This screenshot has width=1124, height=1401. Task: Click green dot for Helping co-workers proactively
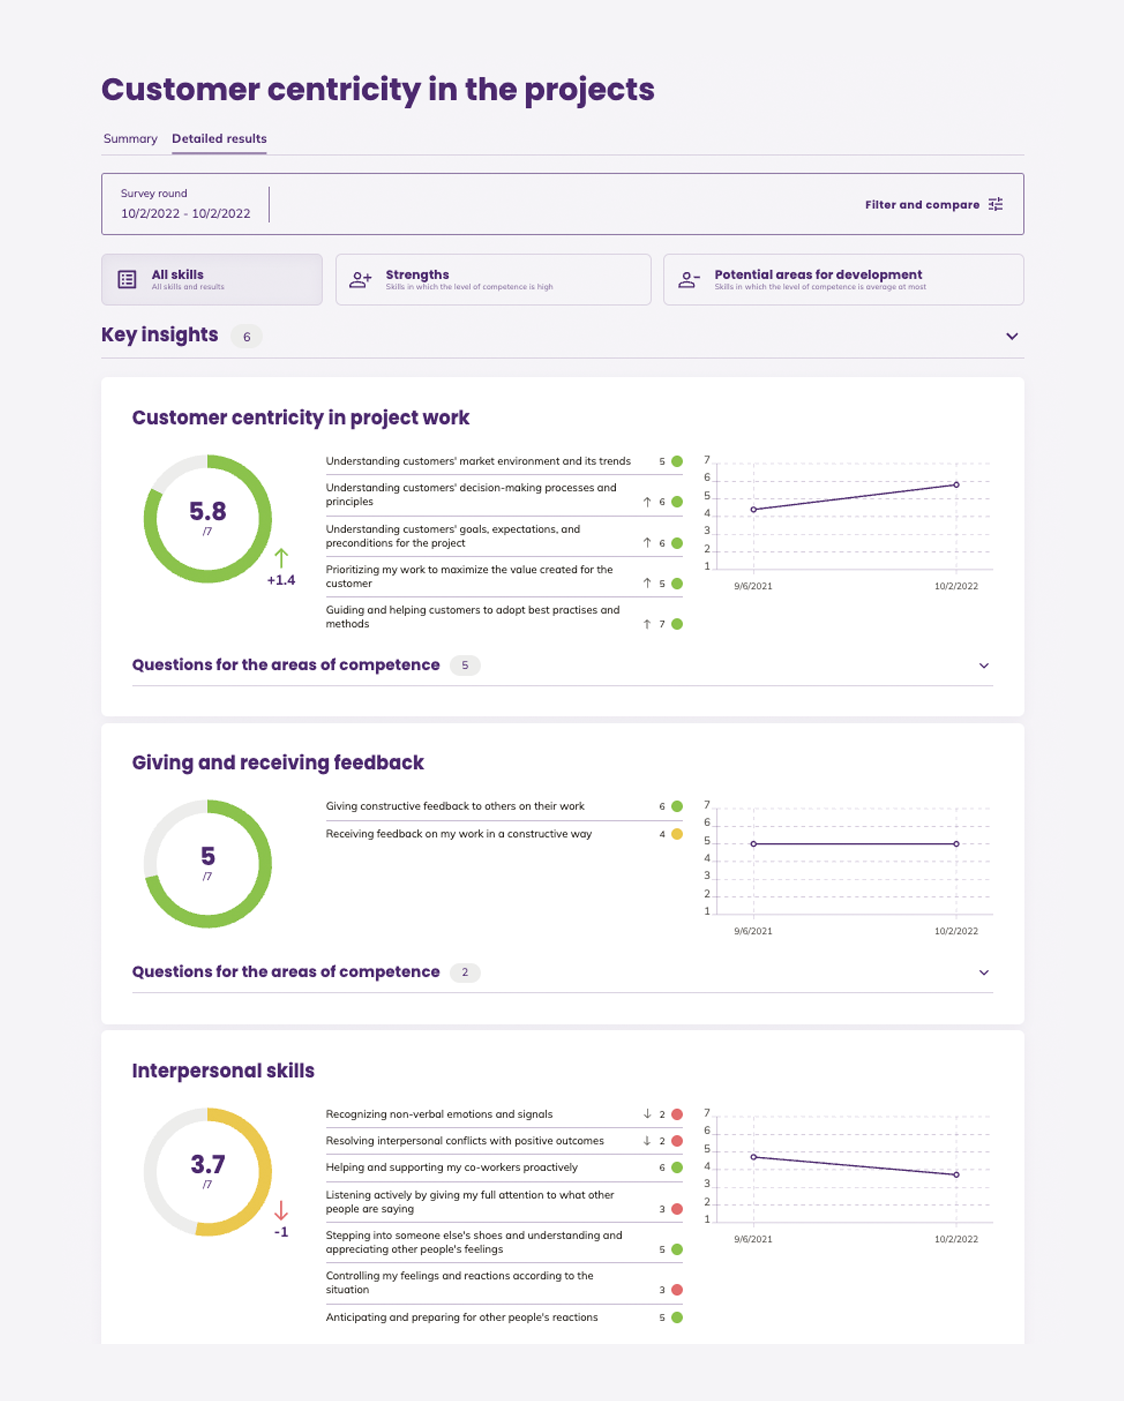(677, 1168)
